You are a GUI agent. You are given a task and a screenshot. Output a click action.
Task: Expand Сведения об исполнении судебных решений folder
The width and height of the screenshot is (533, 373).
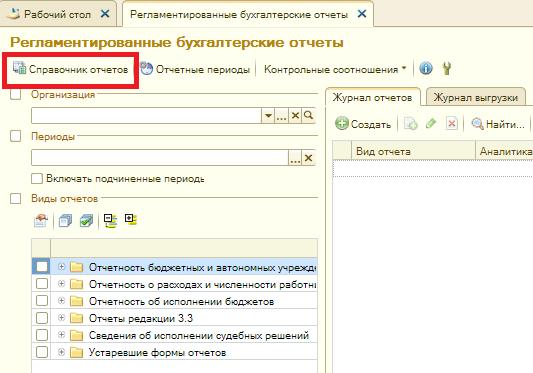pyautogui.click(x=61, y=335)
